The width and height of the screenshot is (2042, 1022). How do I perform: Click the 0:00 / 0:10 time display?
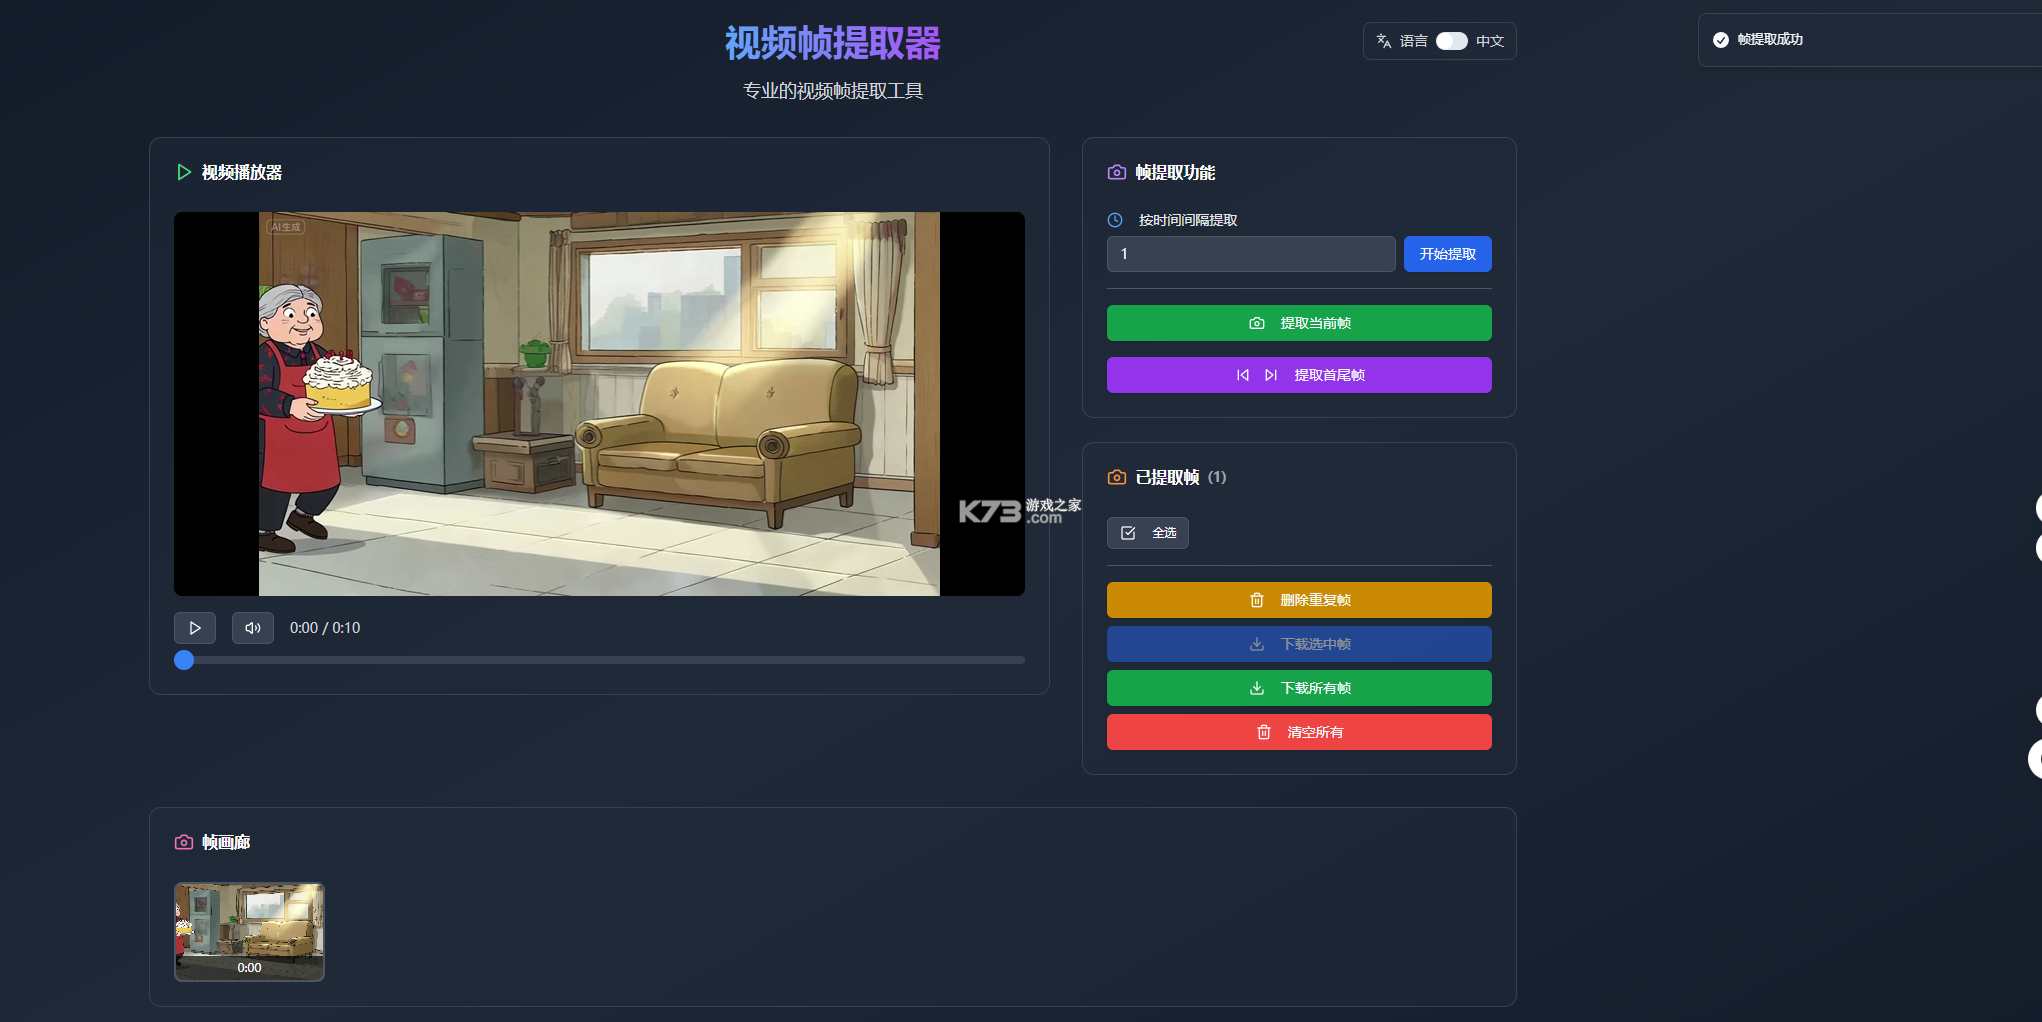[325, 628]
